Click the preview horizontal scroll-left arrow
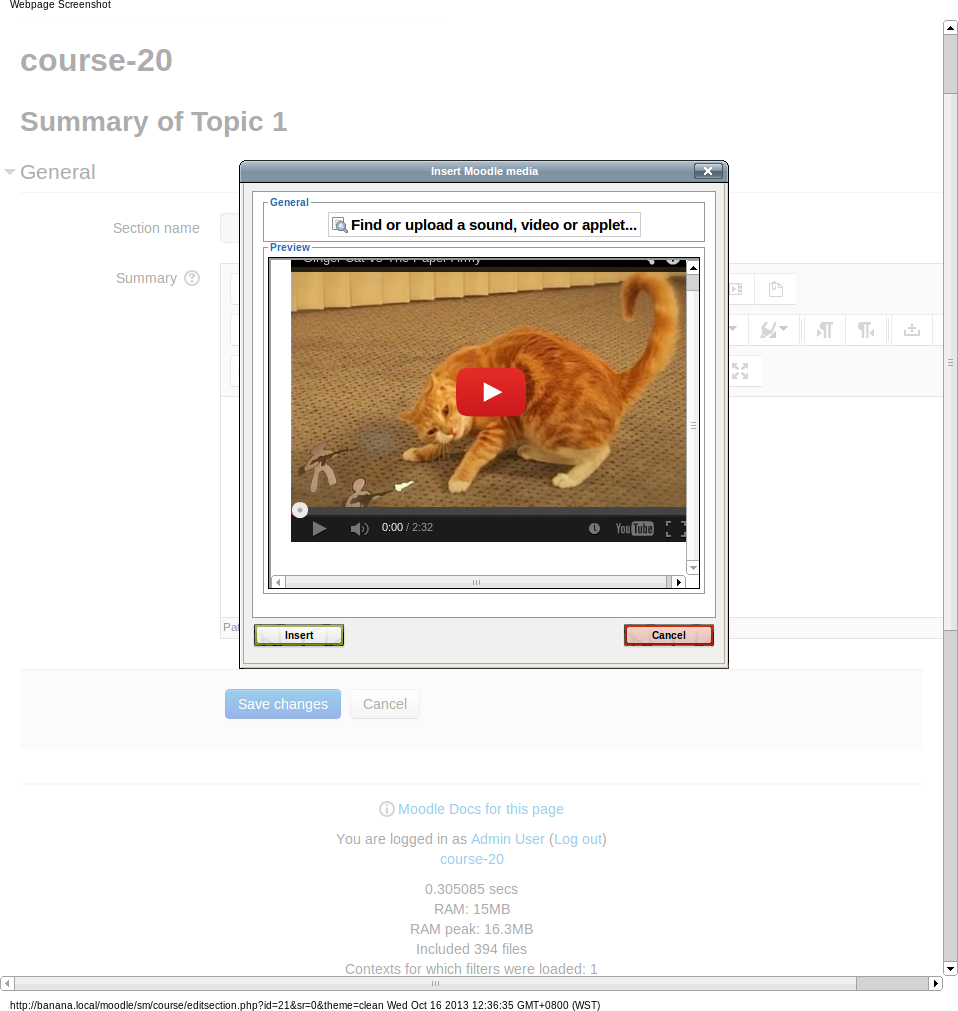The width and height of the screenshot is (958, 1011). pos(278,582)
